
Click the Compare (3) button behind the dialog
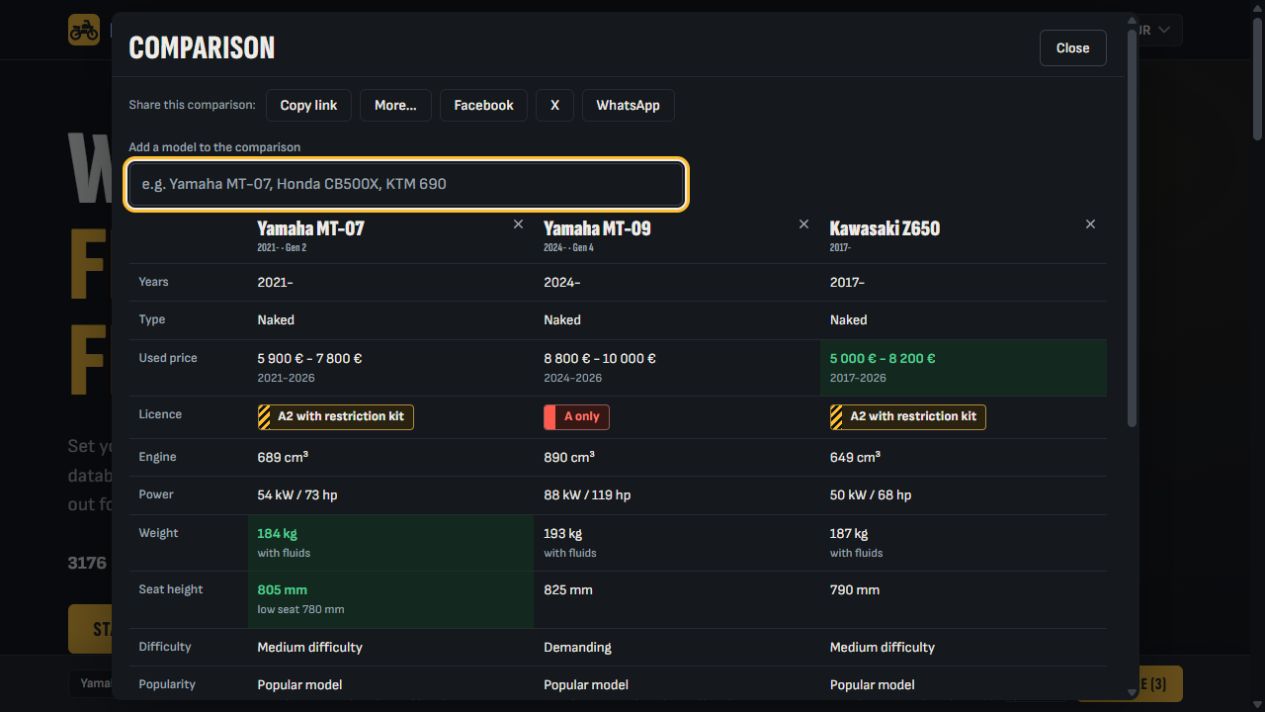(x=1160, y=684)
